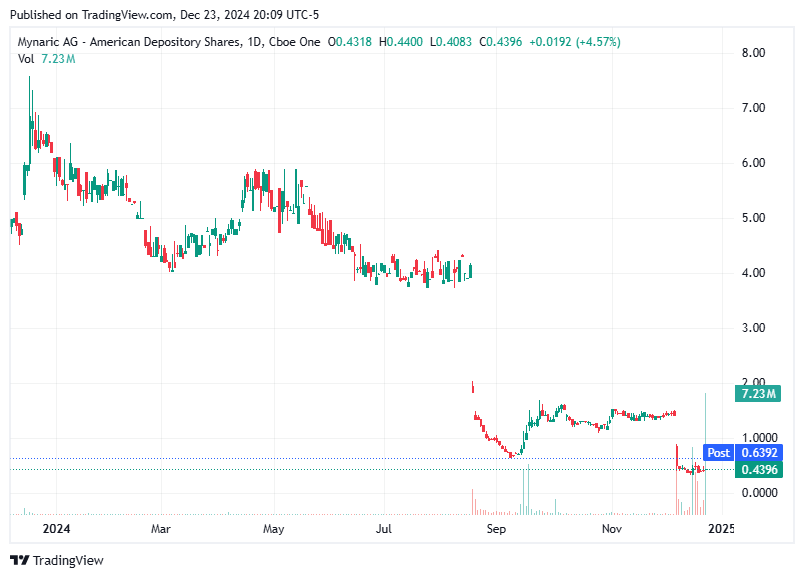Viewport: 804px width, 578px height.
Task: Click the tallest green volume bar in December
Action: point(706,454)
